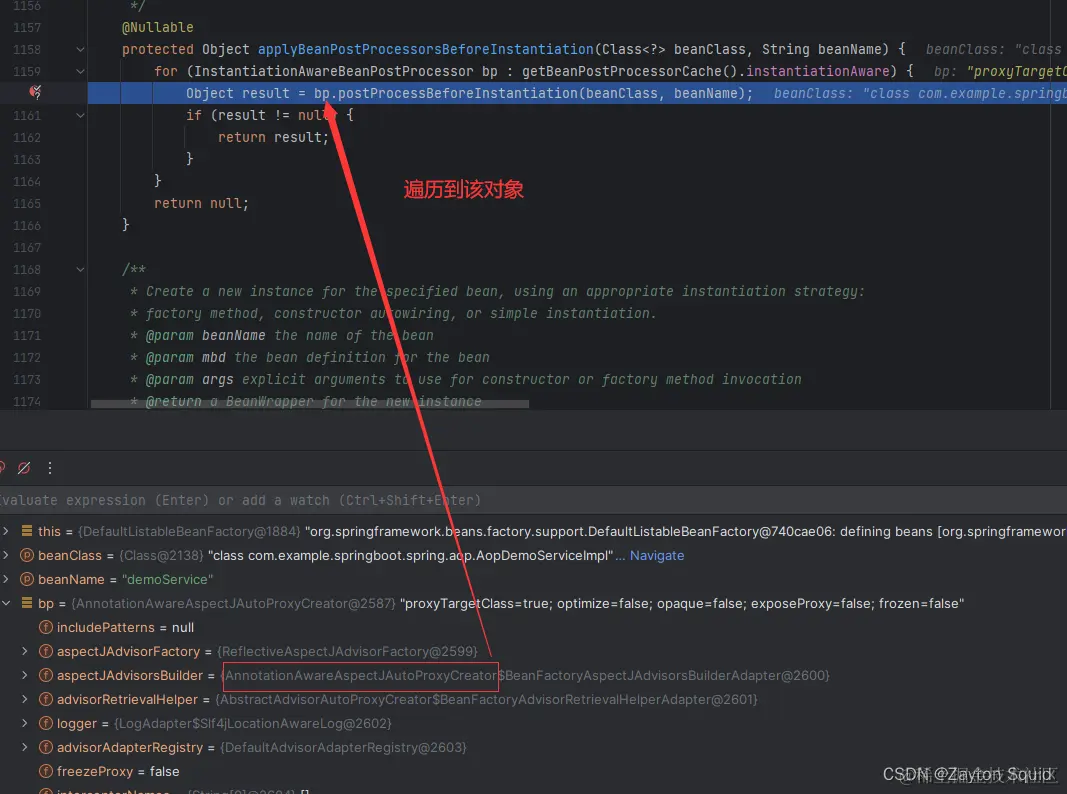Viewport: 1067px width, 794px height.
Task: Click the postProcessBeforeInstantiation method call
Action: (x=457, y=93)
